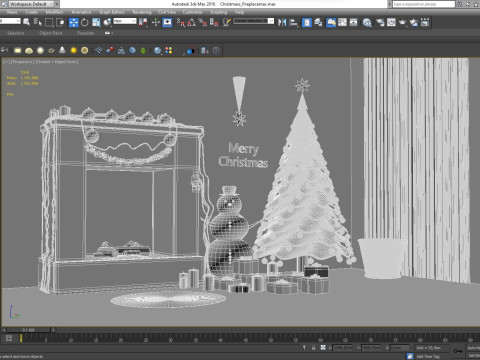Open the Customize menu

point(192,12)
